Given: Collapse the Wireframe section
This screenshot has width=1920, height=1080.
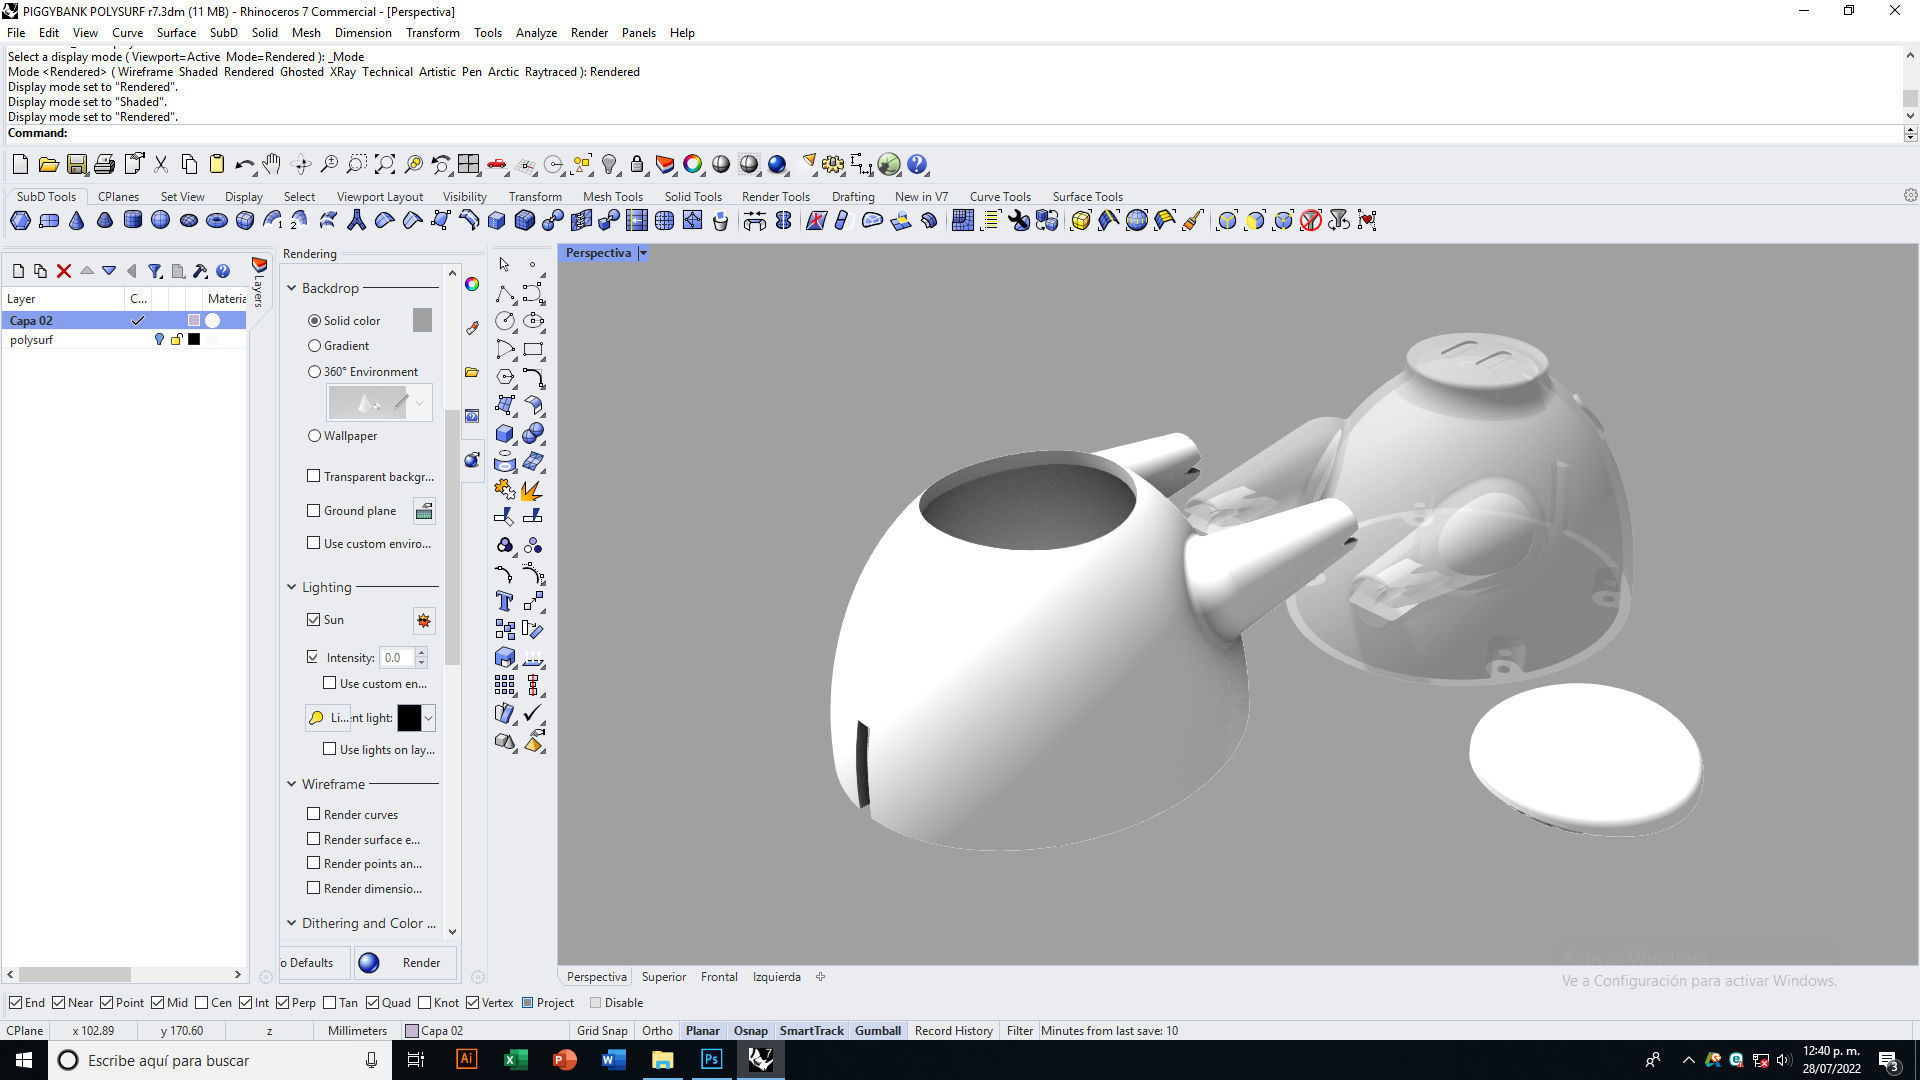Looking at the screenshot, I should (x=292, y=784).
